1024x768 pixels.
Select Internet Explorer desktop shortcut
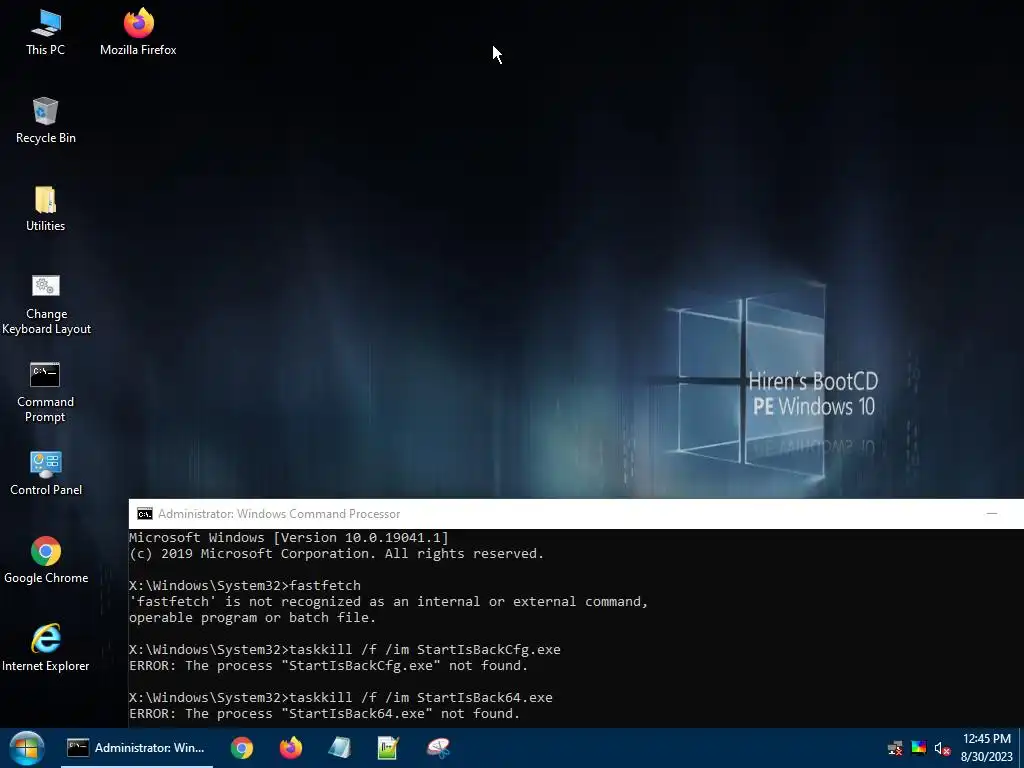(46, 648)
